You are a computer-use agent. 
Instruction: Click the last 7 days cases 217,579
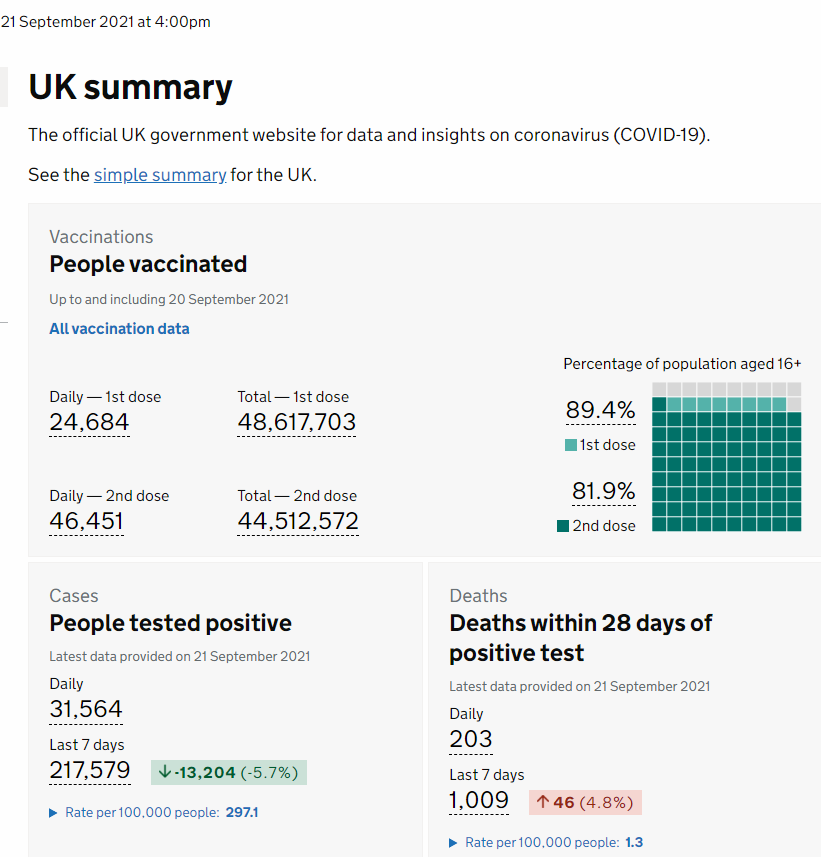(x=90, y=770)
